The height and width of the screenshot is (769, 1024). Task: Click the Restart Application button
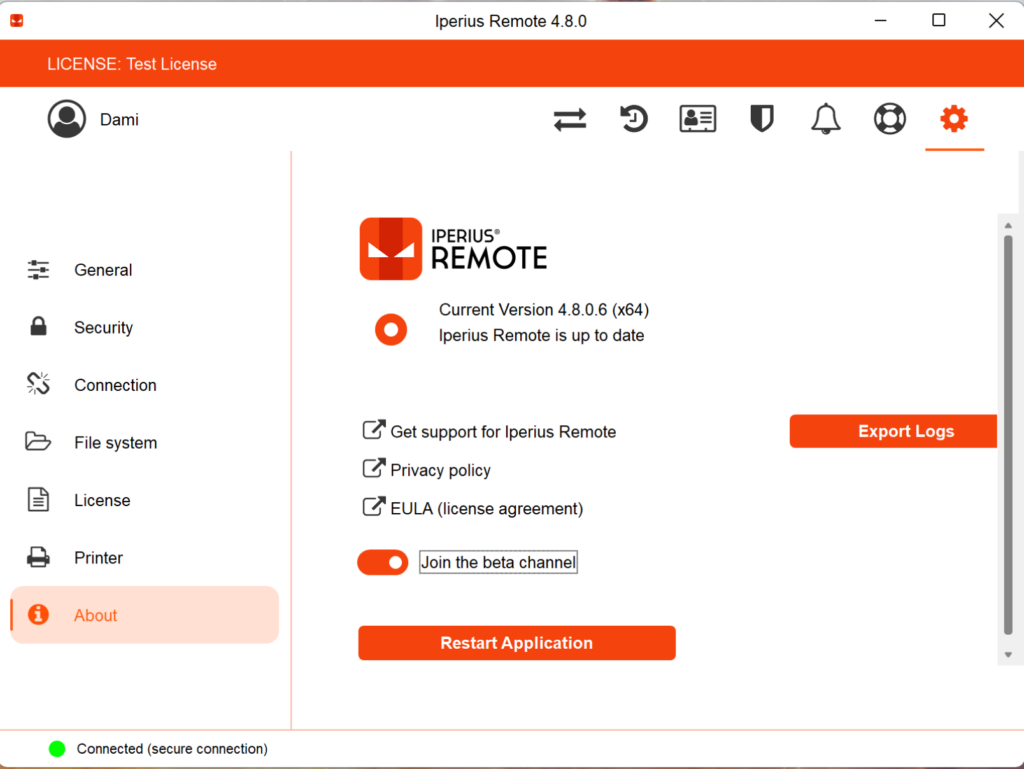(x=517, y=643)
